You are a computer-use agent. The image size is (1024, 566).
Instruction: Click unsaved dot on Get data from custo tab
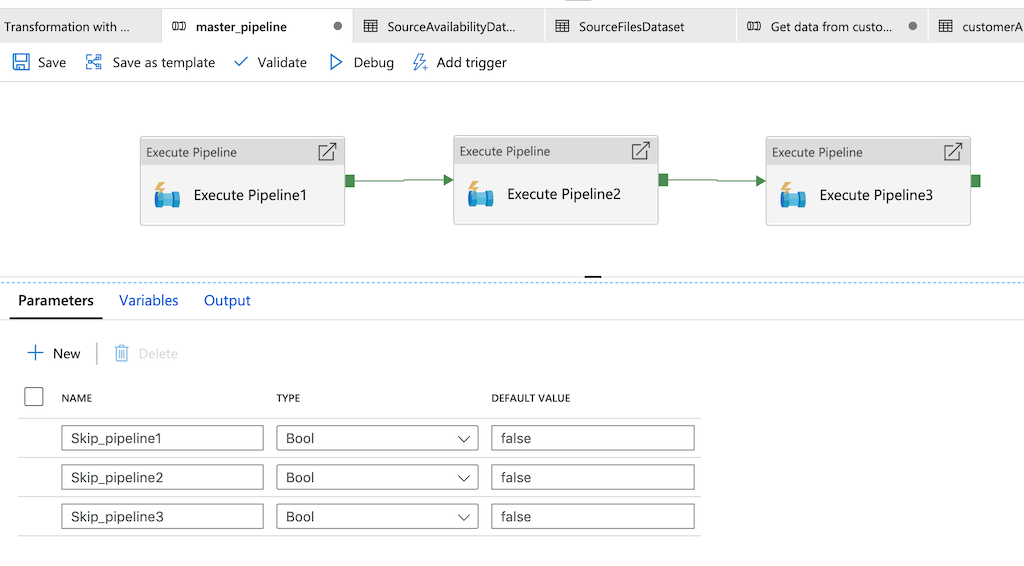912,26
